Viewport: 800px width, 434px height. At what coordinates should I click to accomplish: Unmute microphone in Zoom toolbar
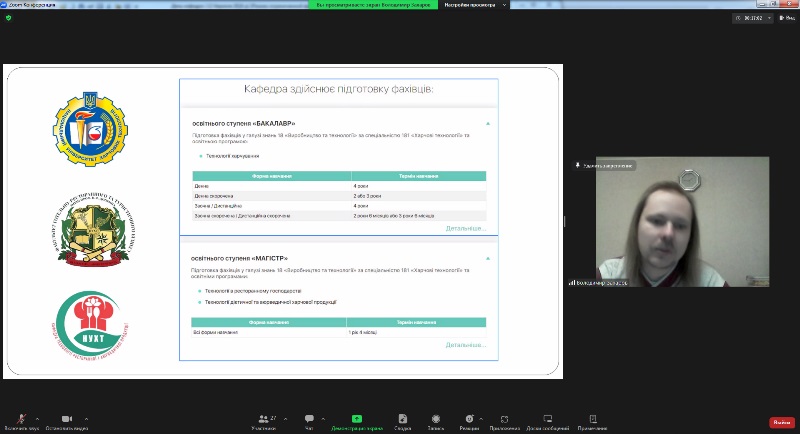click(20, 419)
